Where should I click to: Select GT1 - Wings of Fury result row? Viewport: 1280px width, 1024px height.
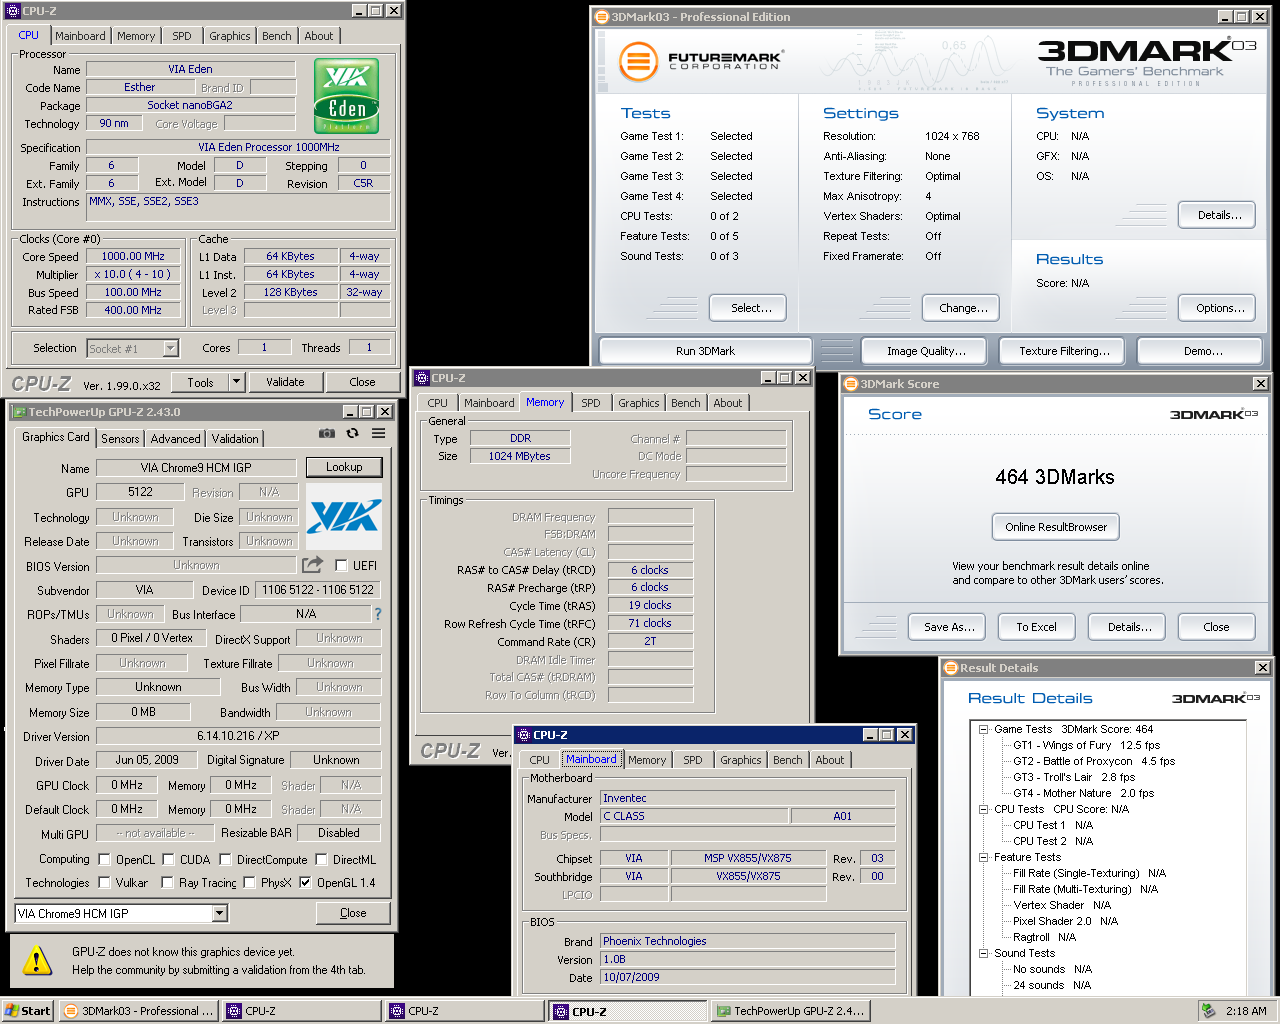(1086, 745)
